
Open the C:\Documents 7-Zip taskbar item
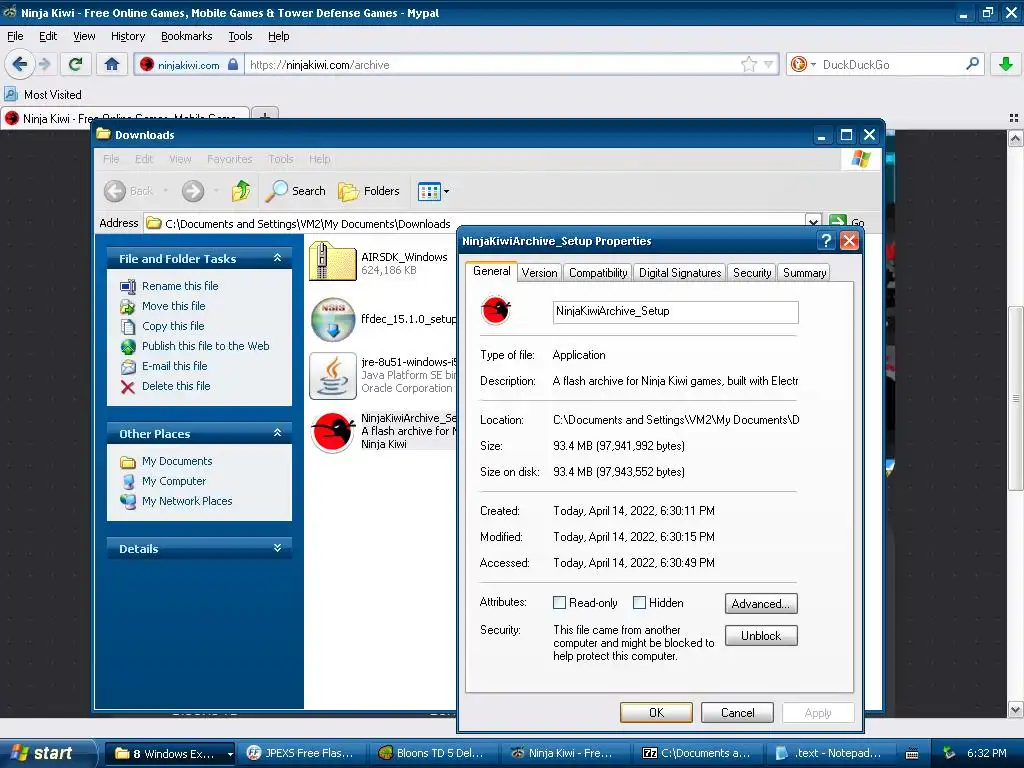[x=697, y=754]
